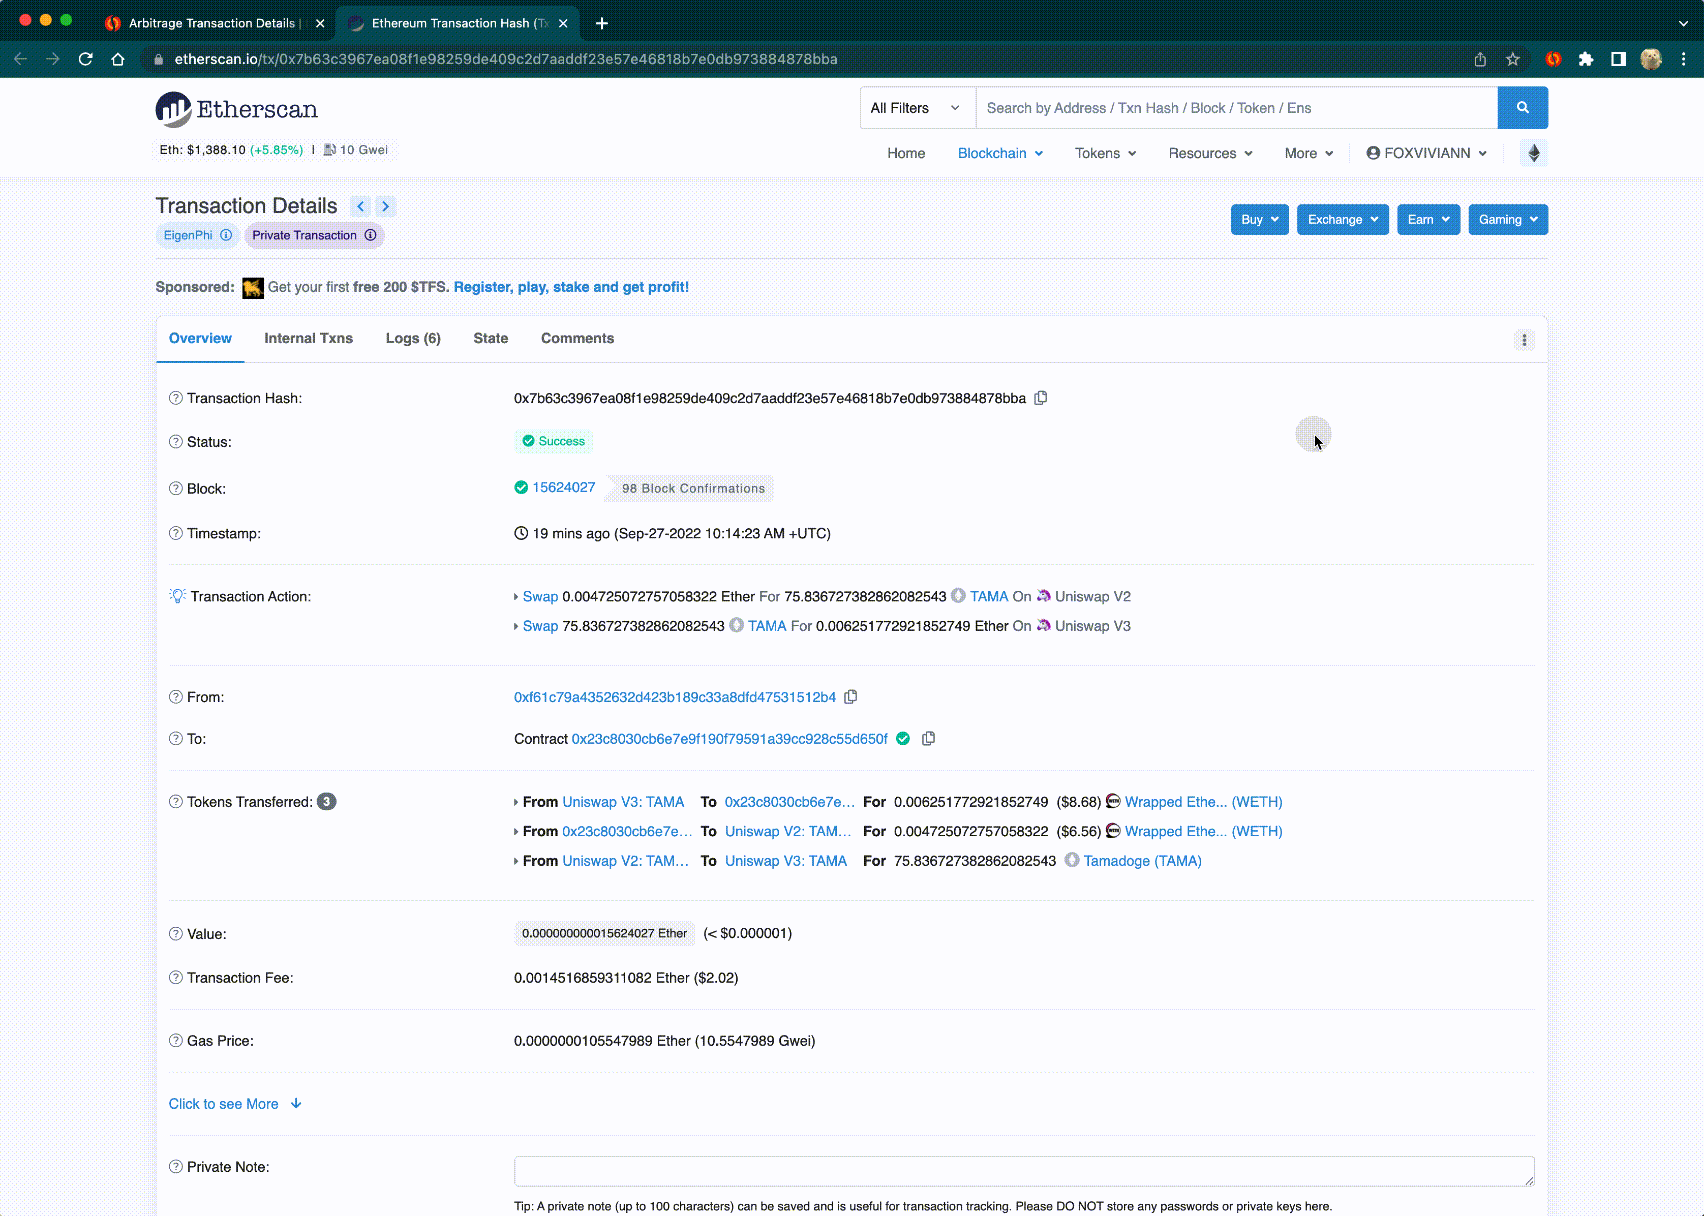The height and width of the screenshot is (1216, 1704).
Task: Click the Etherscan logo
Action: click(x=237, y=109)
